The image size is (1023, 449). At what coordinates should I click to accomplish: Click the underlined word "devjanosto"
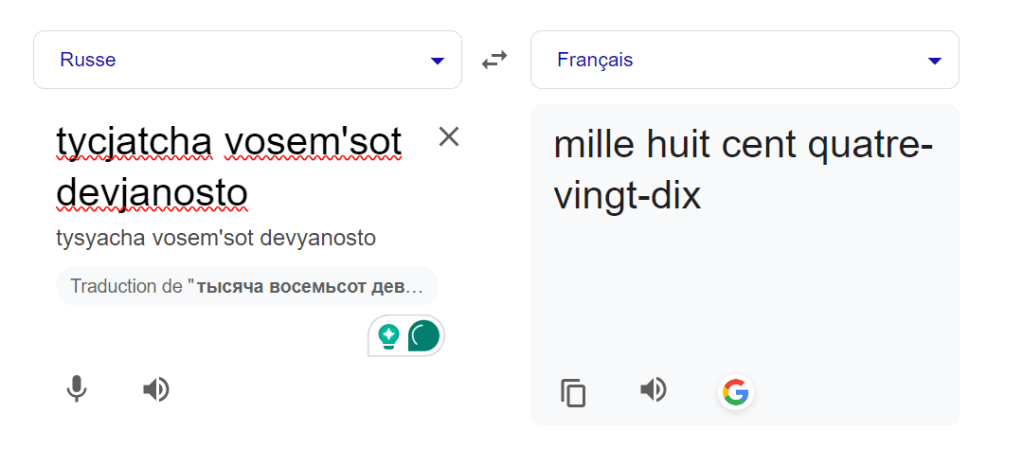coord(152,192)
